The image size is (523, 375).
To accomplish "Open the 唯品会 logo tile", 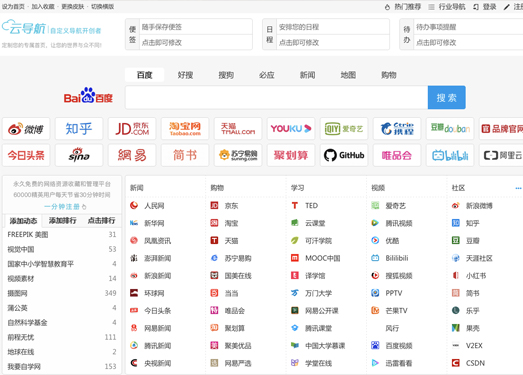I will [397, 155].
